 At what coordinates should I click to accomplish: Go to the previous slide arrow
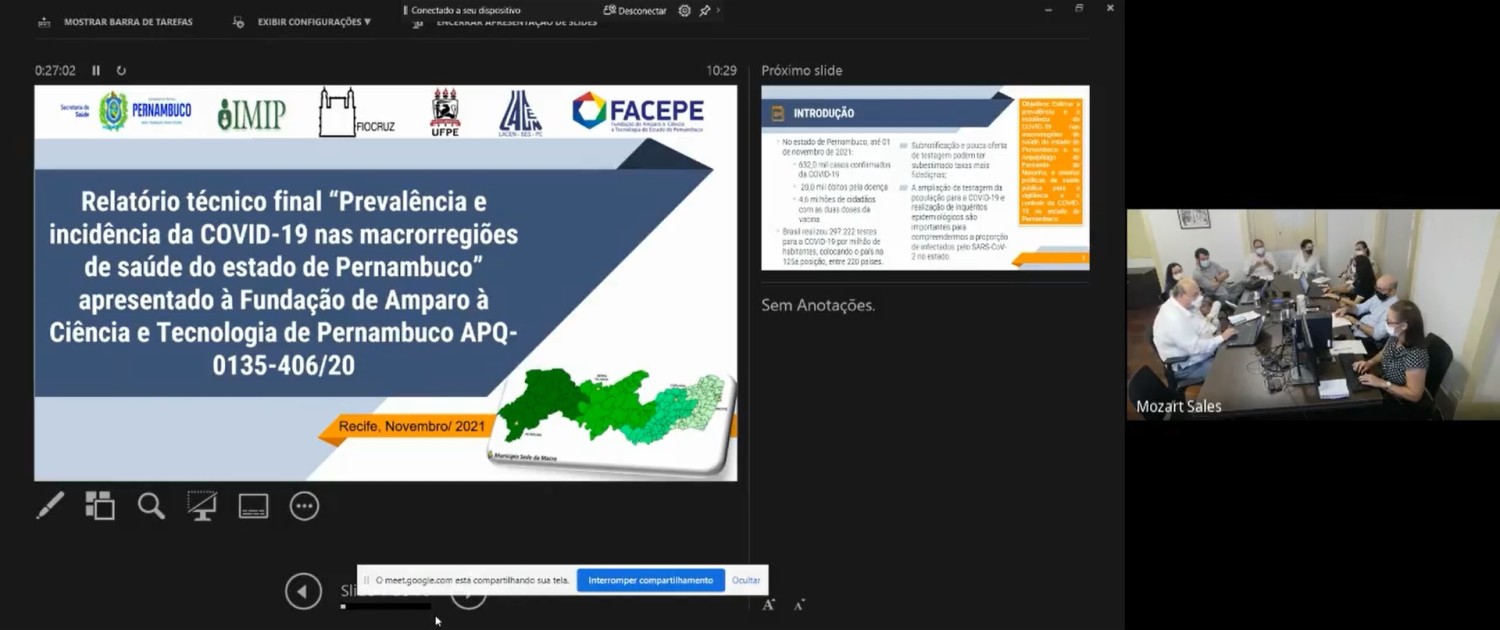[x=303, y=591]
